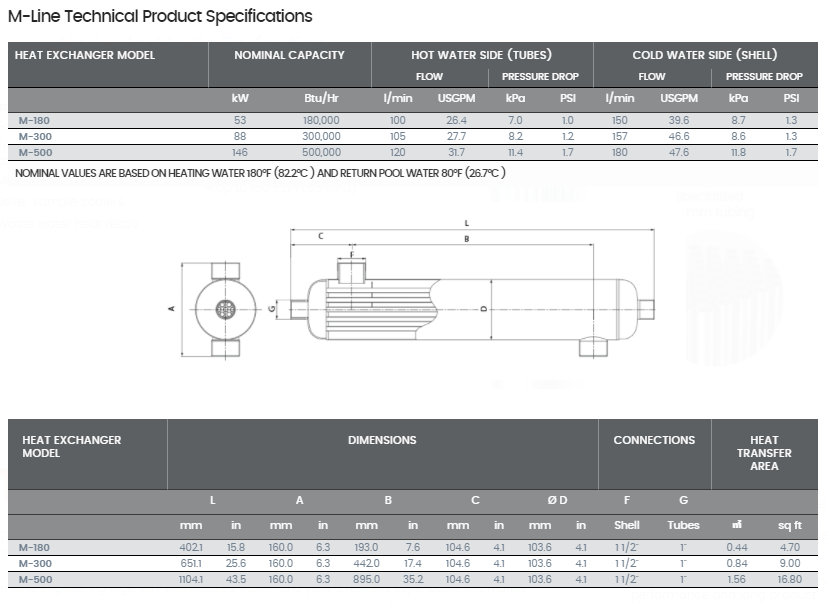Select the Btu/Hr unit label

coord(321,98)
